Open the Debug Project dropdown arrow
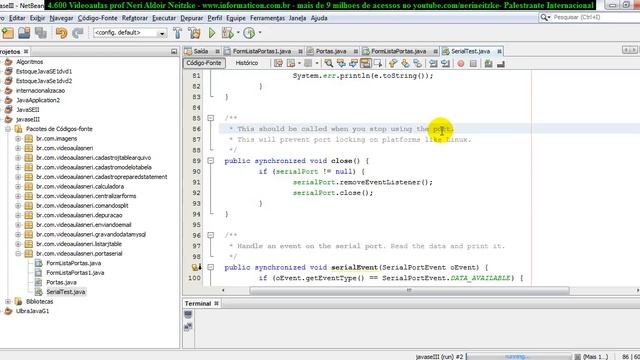This screenshot has height=360, width=640. click(238, 33)
